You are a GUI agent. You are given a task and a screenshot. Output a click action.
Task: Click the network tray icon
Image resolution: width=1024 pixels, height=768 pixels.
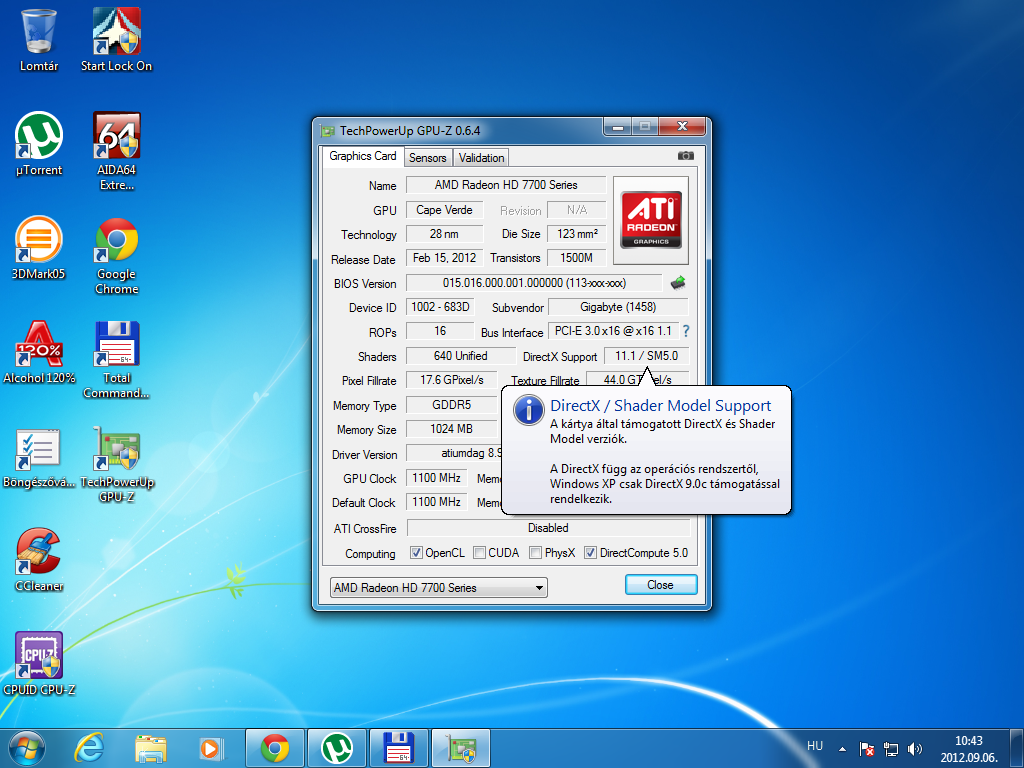[891, 749]
